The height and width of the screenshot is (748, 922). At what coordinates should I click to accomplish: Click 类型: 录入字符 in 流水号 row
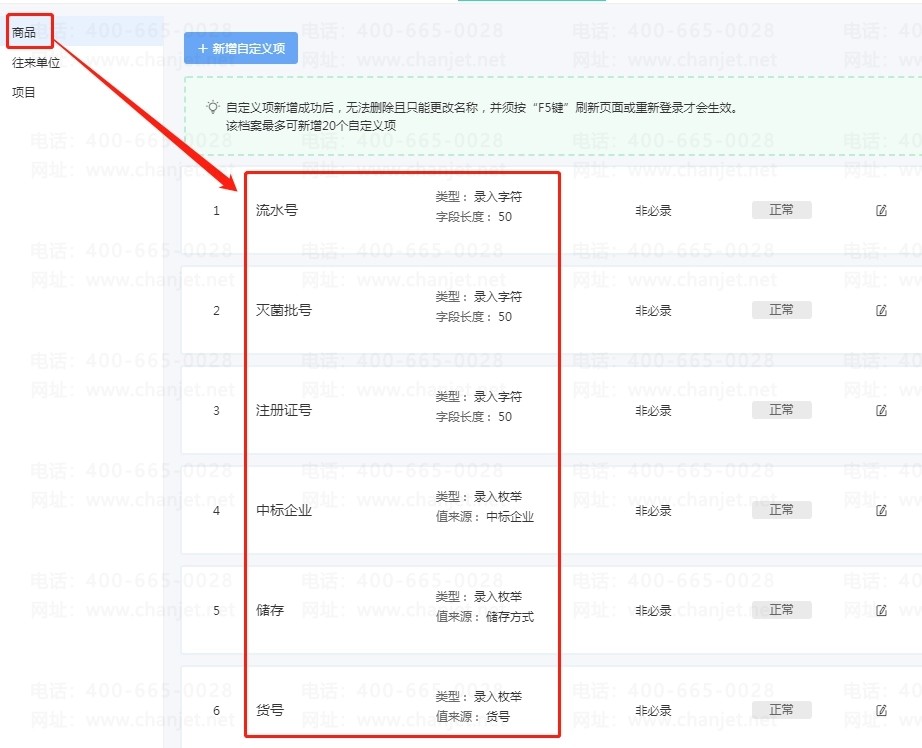479,196
